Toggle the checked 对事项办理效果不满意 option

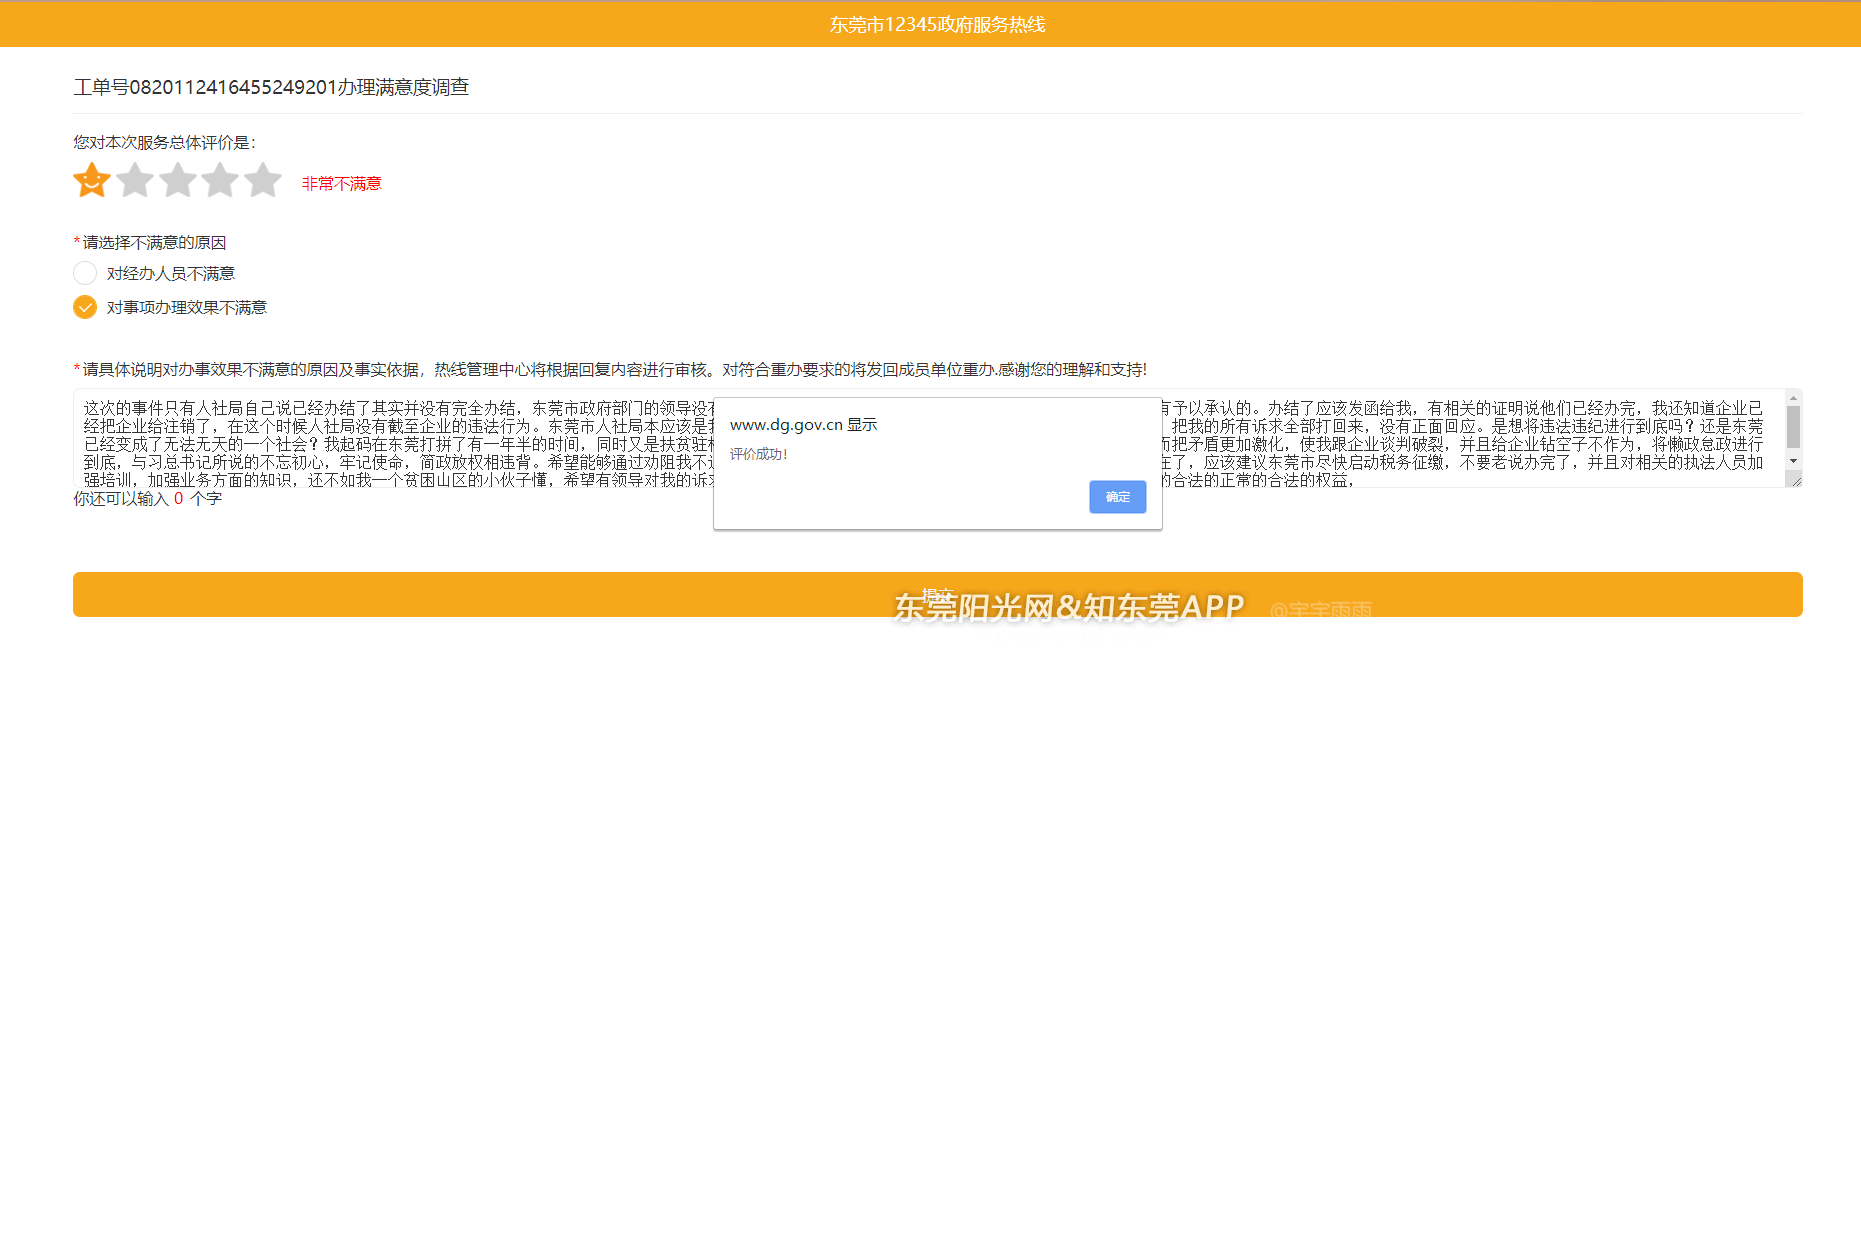tap(85, 307)
